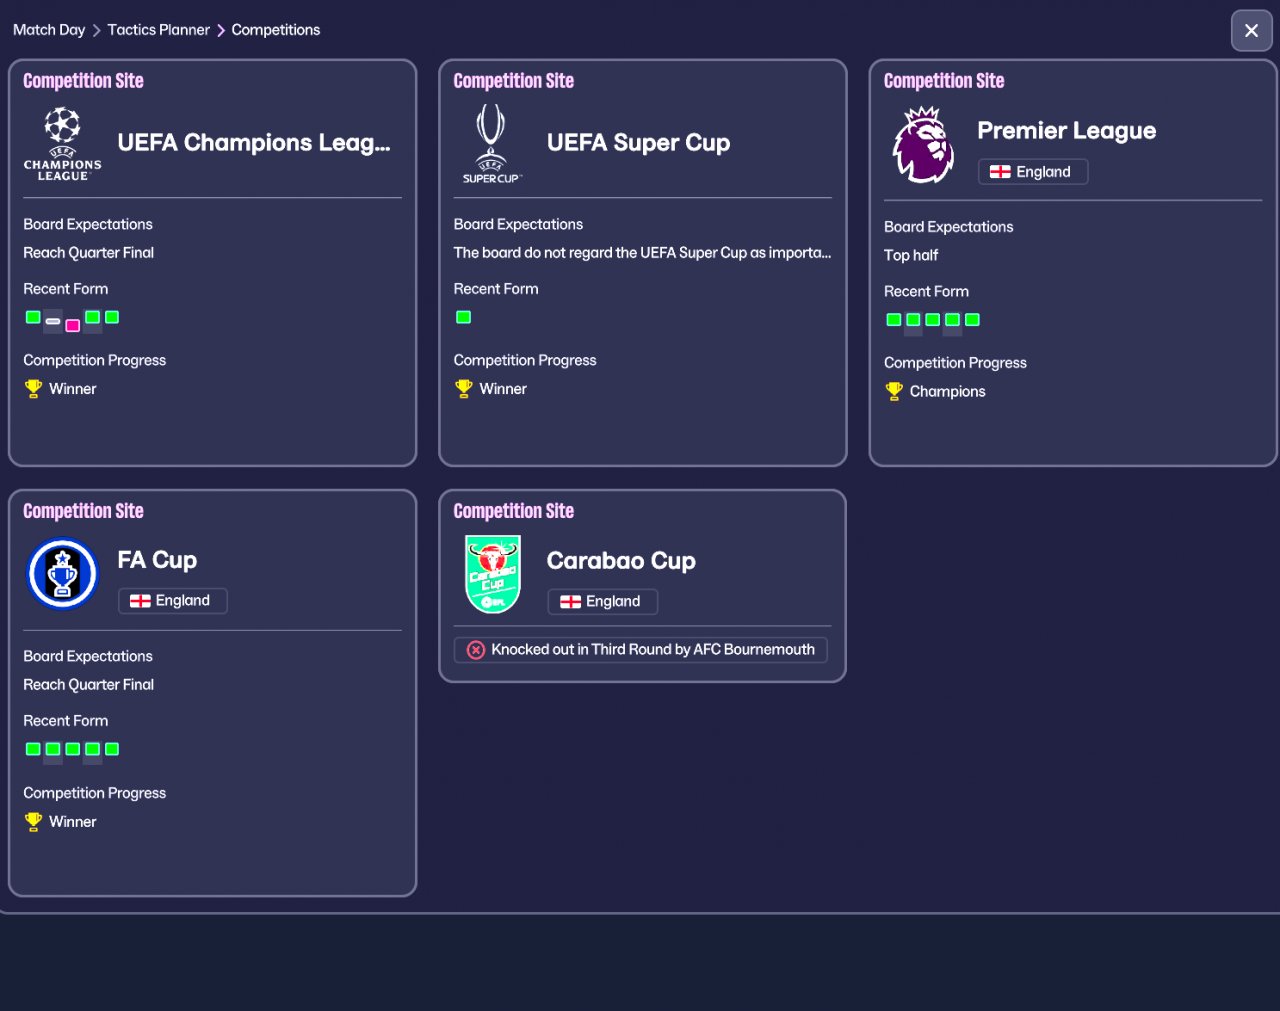Go to Match Day in the breadcrumb
Image resolution: width=1280 pixels, height=1011 pixels.
(49, 30)
